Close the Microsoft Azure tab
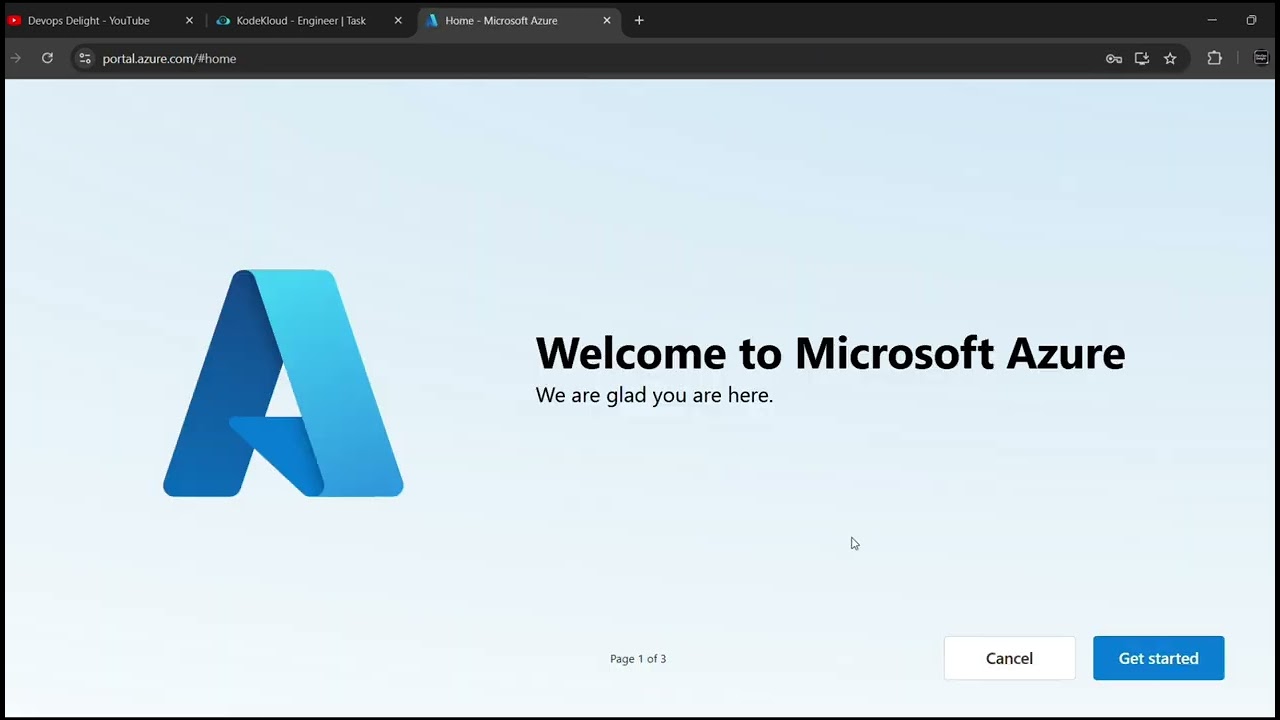Image resolution: width=1280 pixels, height=720 pixels. pos(606,20)
